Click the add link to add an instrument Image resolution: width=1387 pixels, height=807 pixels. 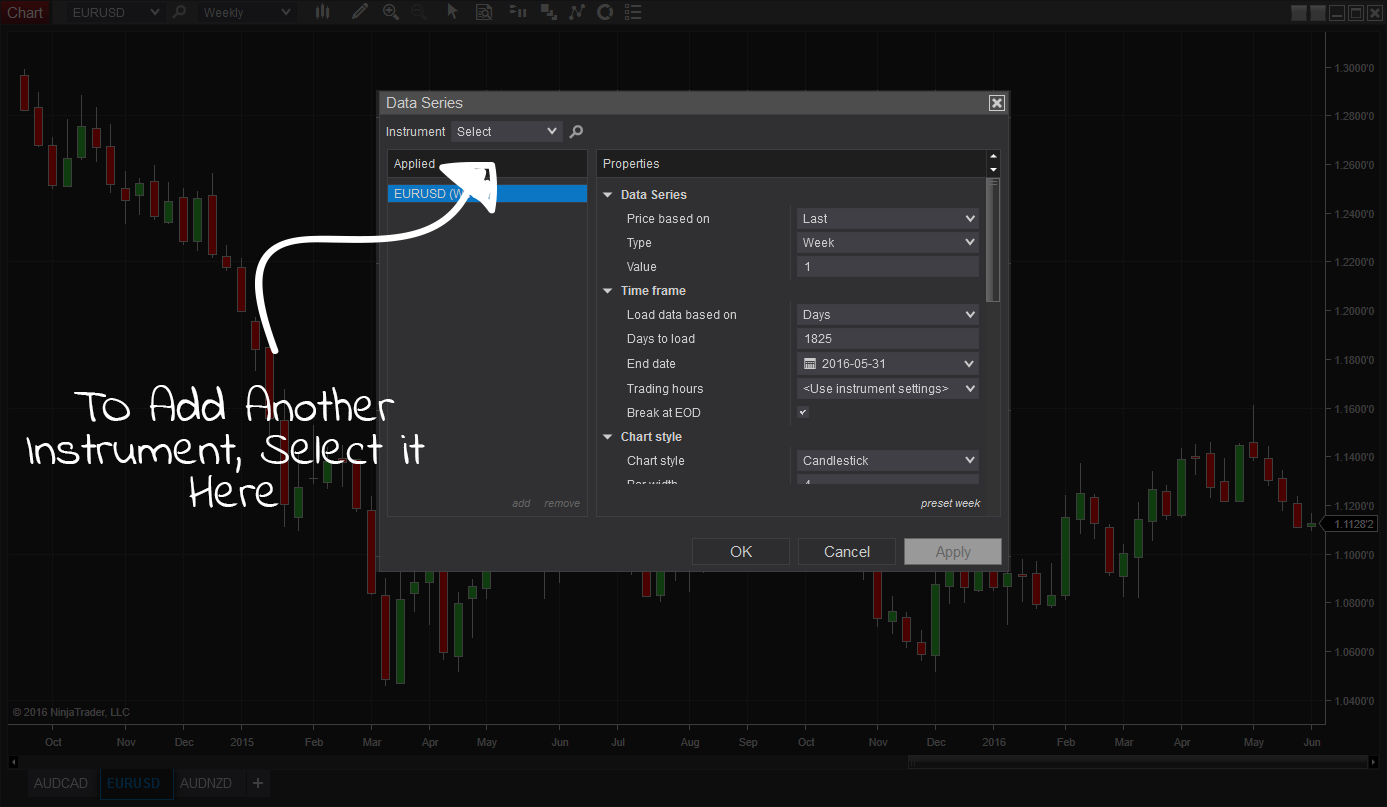point(521,503)
